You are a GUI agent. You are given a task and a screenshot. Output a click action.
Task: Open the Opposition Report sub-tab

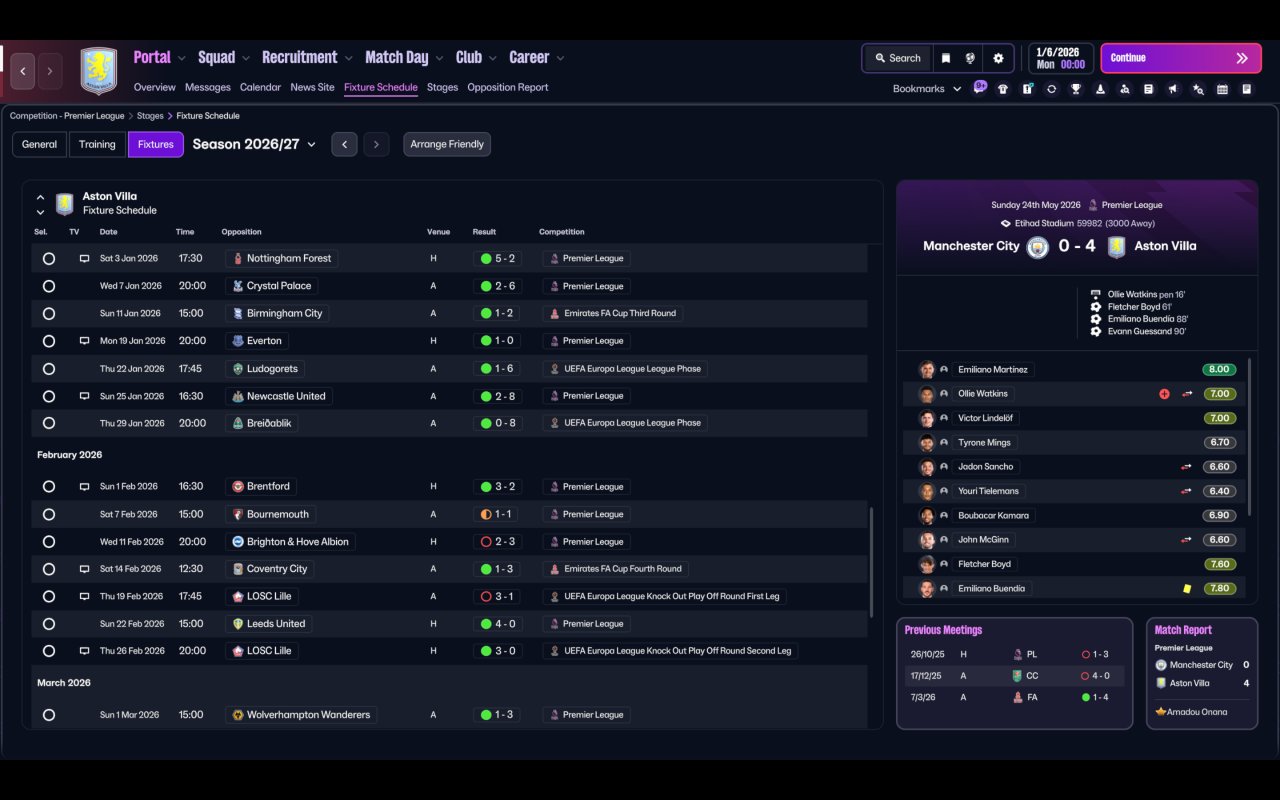pos(508,87)
